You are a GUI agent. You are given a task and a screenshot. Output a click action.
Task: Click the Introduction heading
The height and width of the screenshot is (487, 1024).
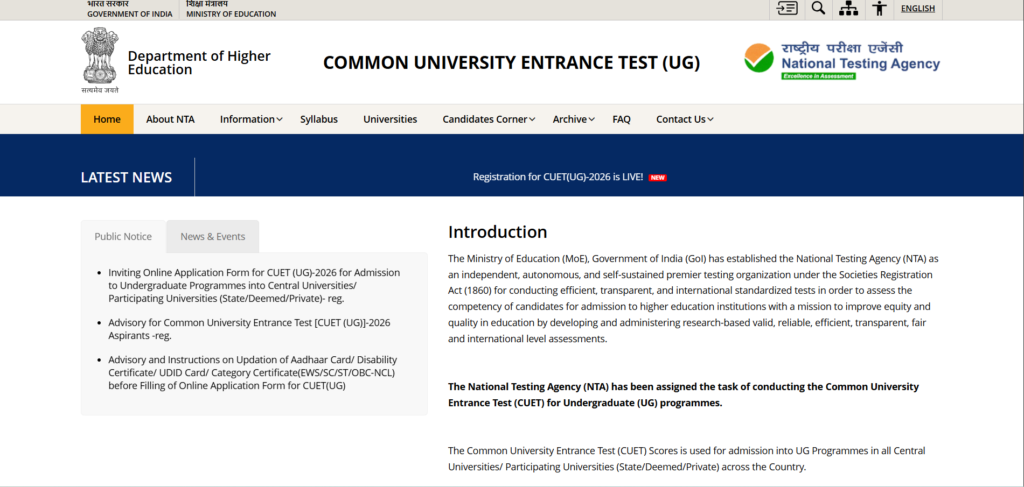498,232
